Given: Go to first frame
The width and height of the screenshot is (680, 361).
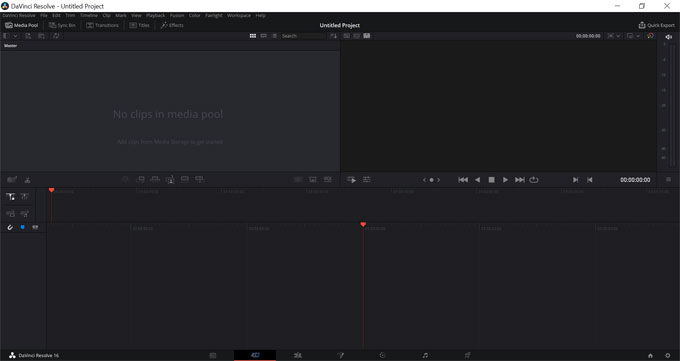Looking at the screenshot, I should tap(463, 180).
